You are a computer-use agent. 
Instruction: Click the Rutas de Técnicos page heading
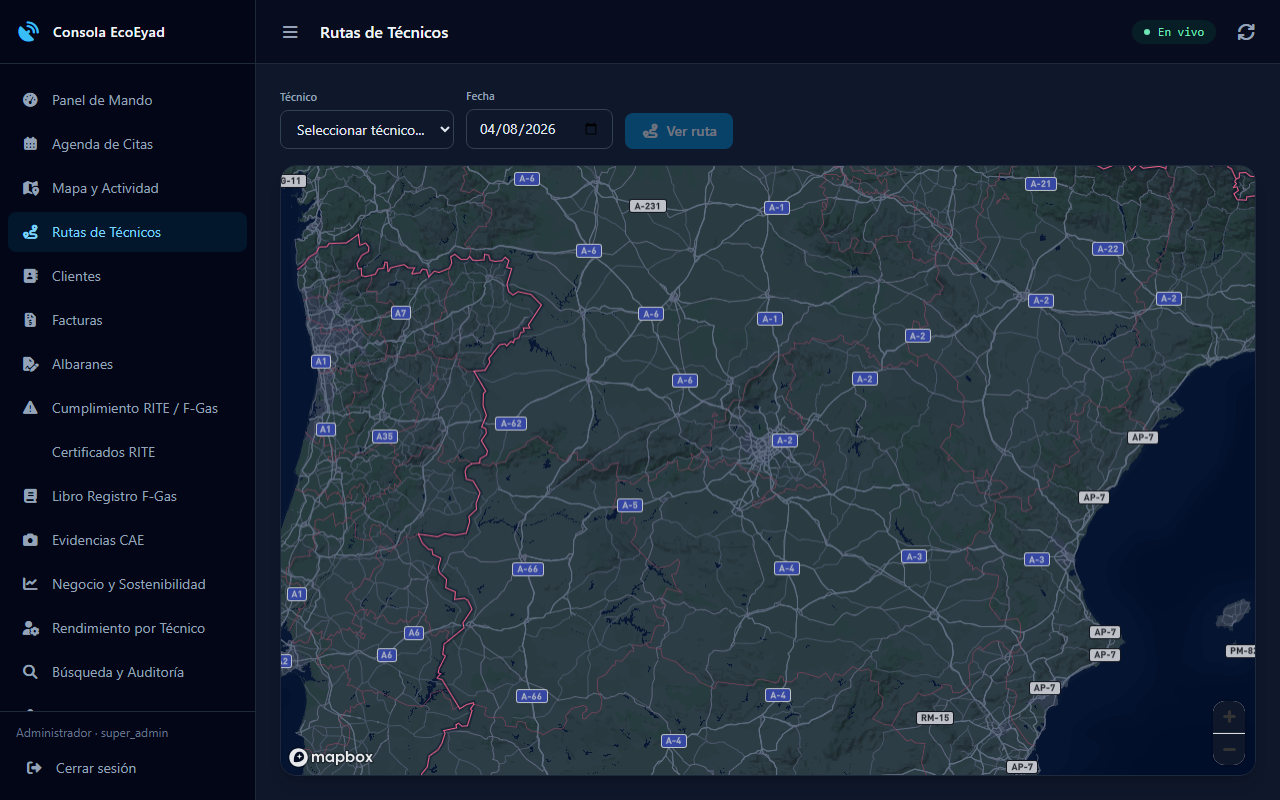[384, 32]
